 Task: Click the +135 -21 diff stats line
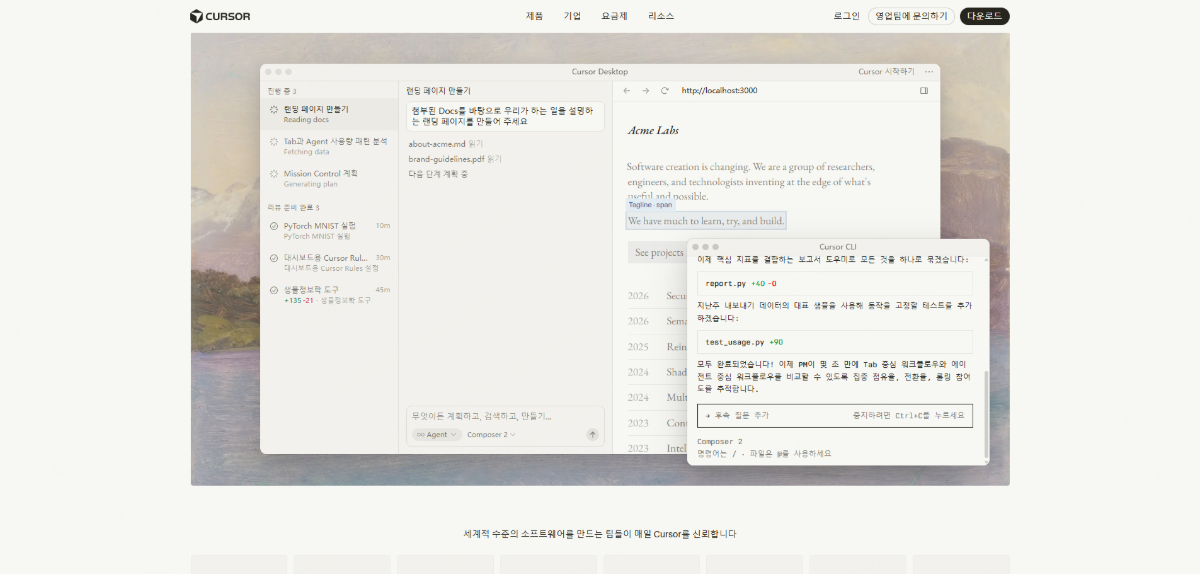coord(298,300)
